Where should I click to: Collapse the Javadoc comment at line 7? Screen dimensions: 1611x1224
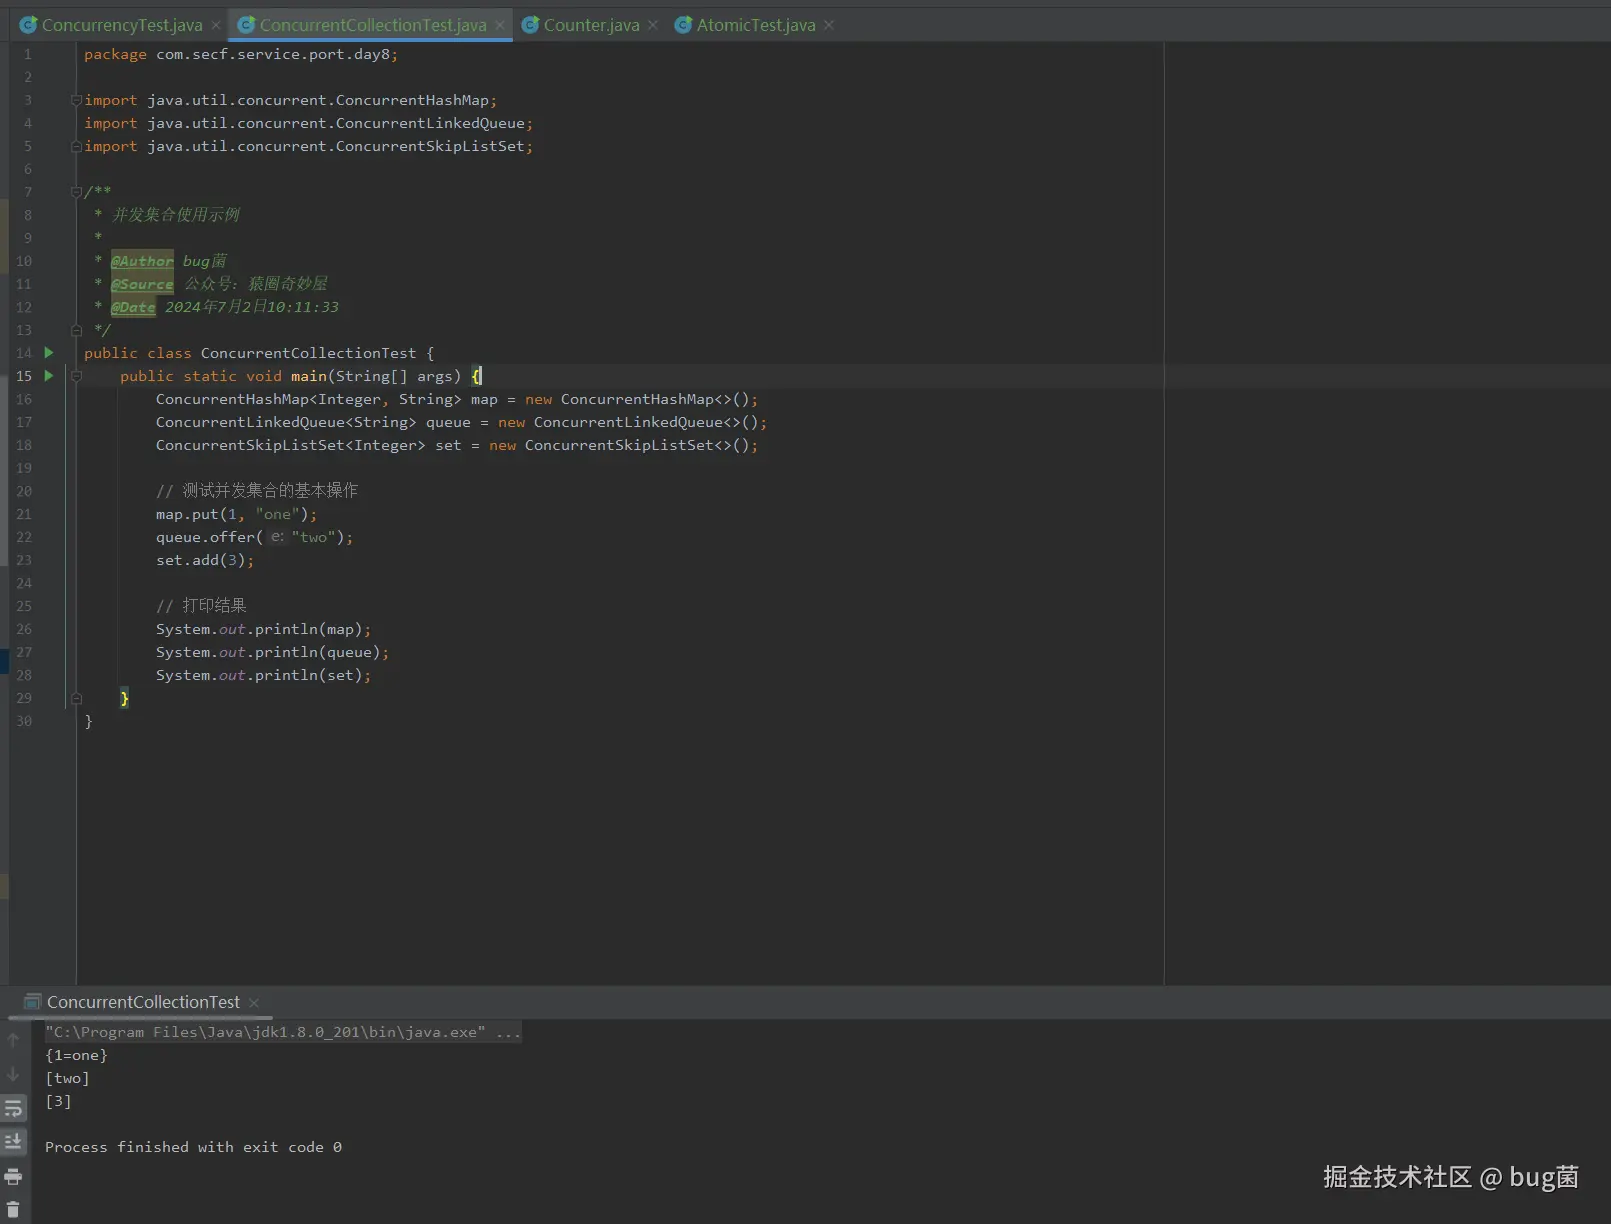[76, 192]
